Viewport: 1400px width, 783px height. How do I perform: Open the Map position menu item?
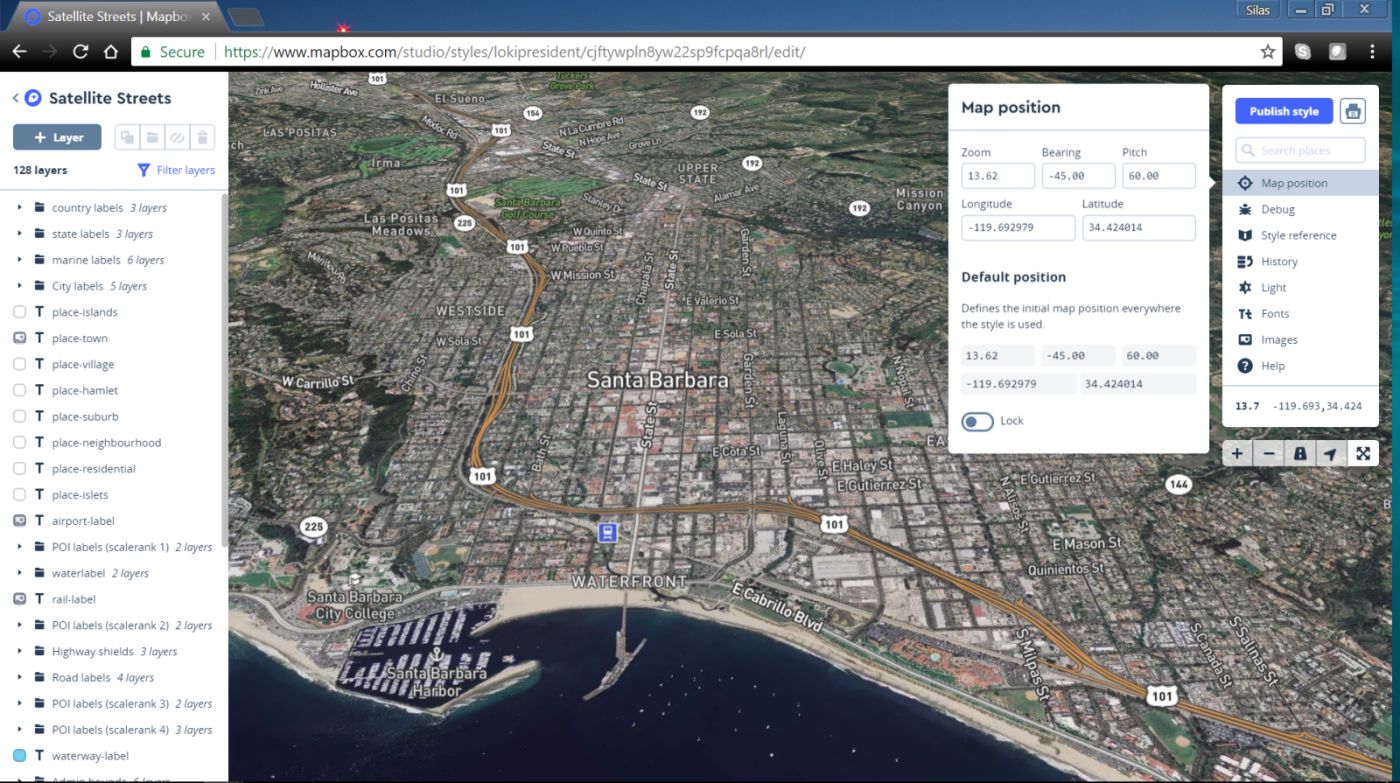(x=1300, y=183)
